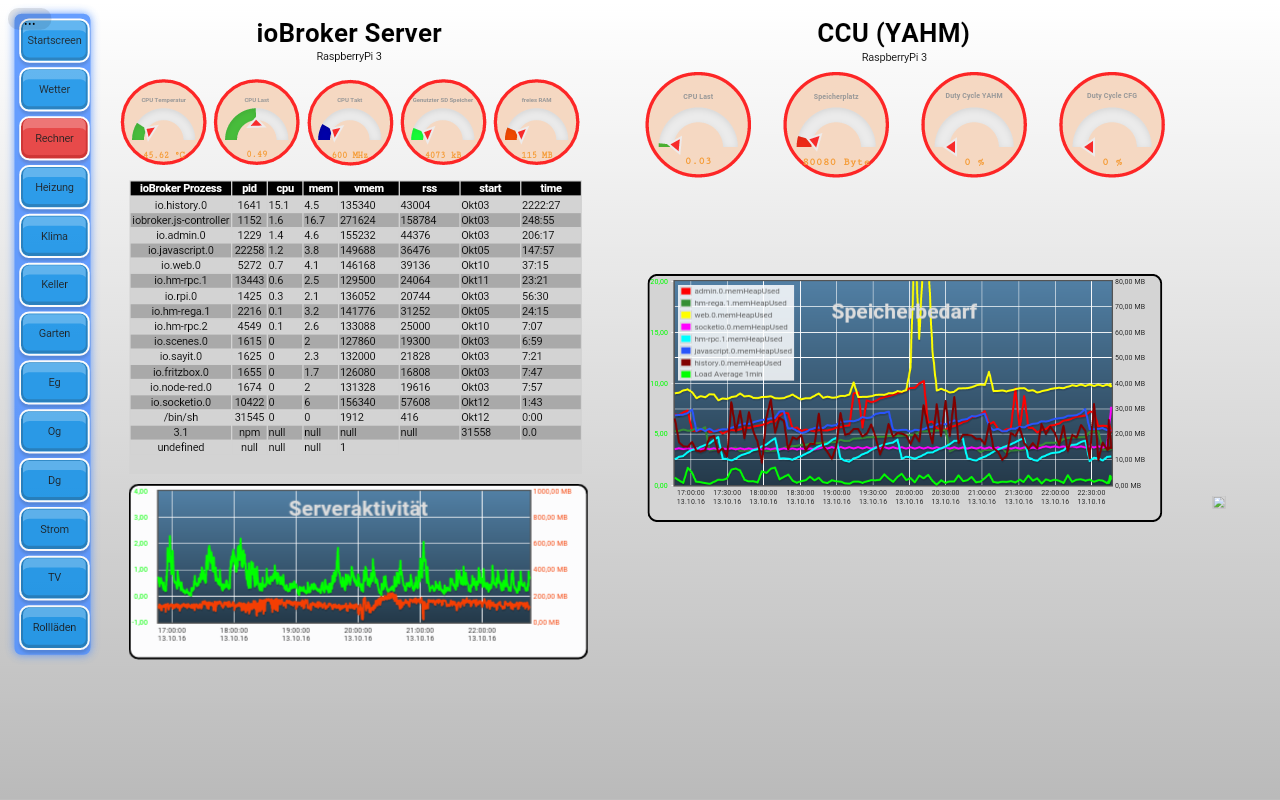The width and height of the screenshot is (1280, 800).
Task: Select the iobroker.js-controller process name
Action: [181, 220]
